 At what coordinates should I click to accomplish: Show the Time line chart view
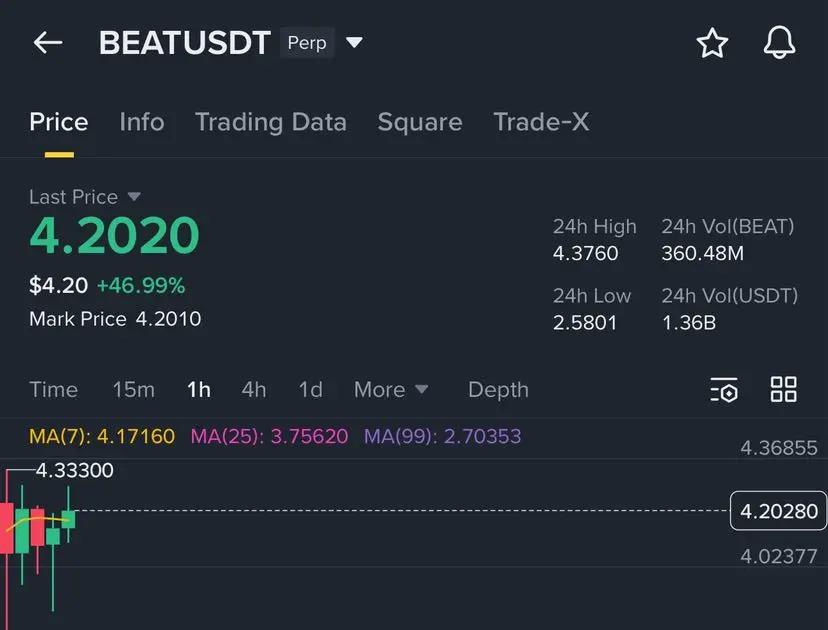pyautogui.click(x=53, y=390)
